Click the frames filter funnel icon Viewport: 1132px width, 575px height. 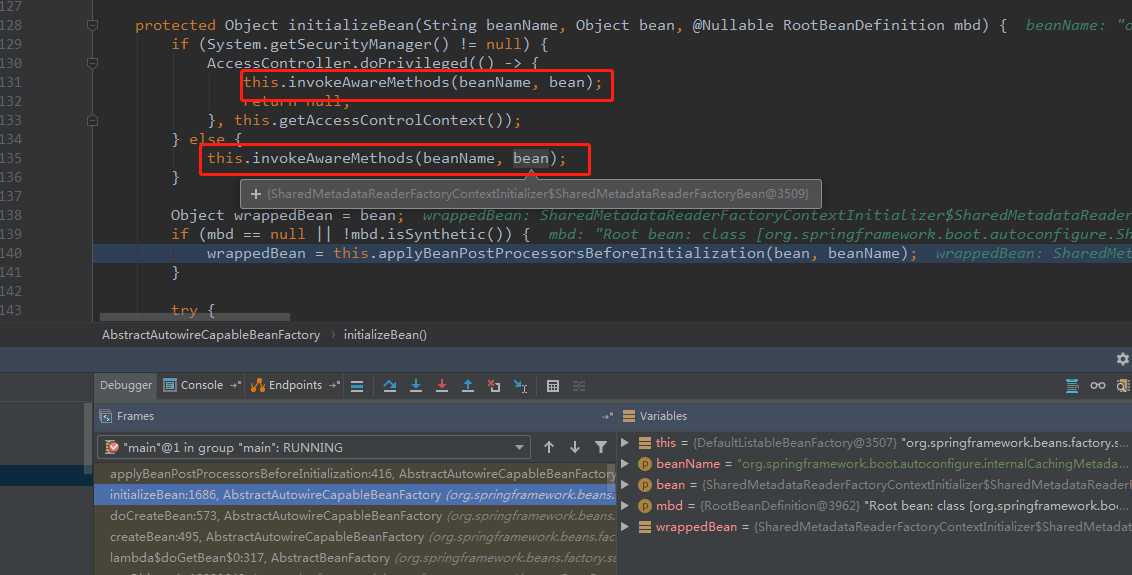(x=601, y=447)
